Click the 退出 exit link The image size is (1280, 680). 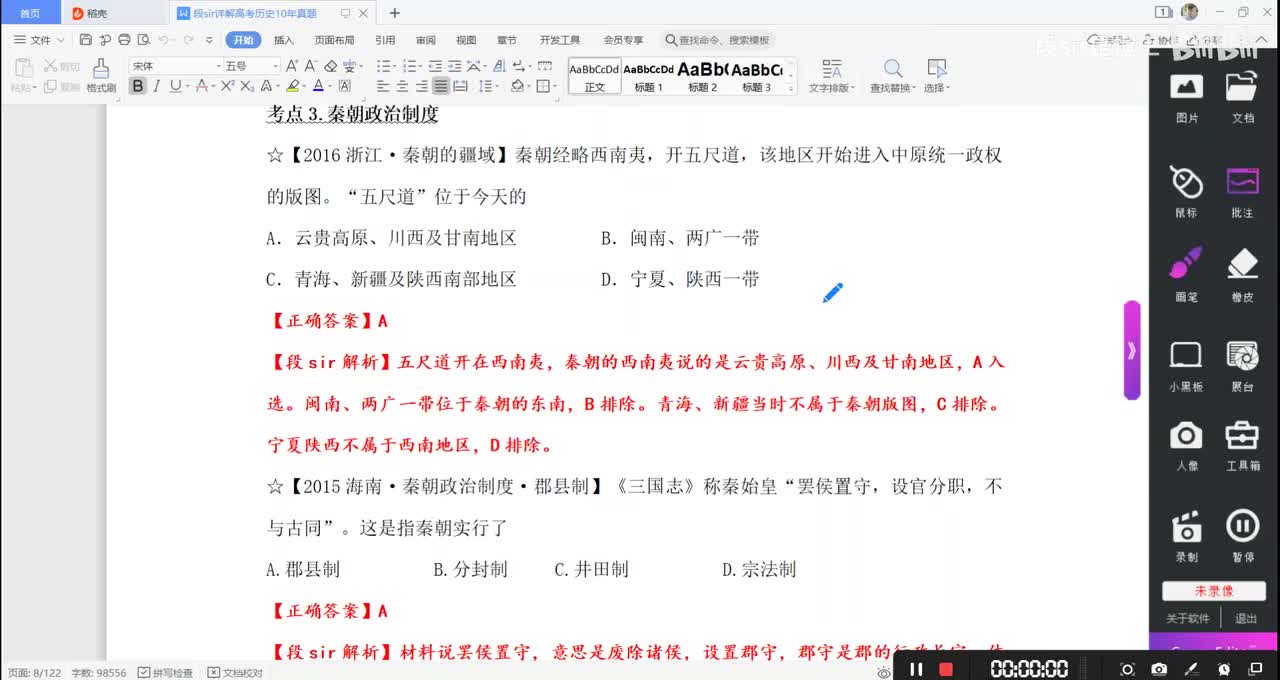click(1246, 618)
